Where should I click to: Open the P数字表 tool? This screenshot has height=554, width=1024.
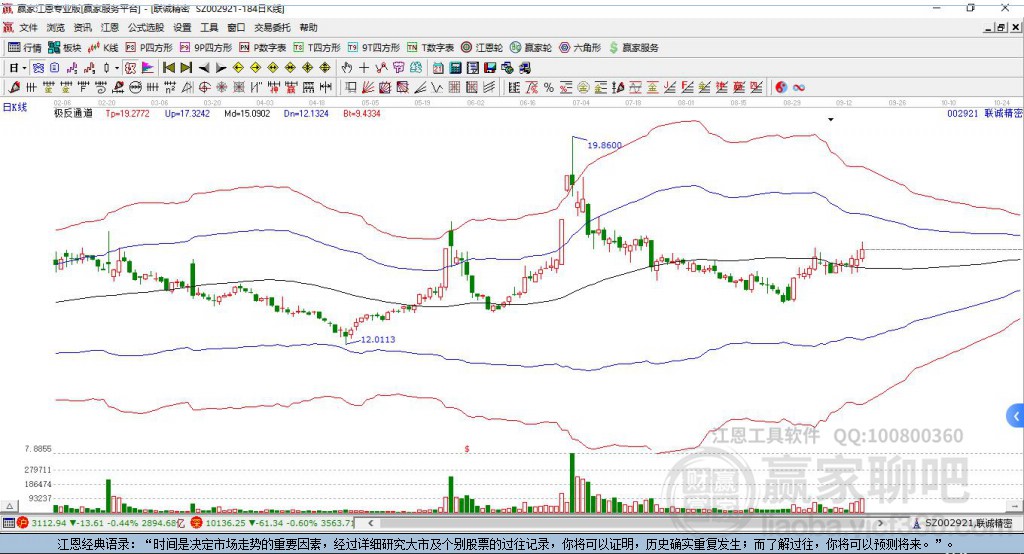(x=263, y=48)
